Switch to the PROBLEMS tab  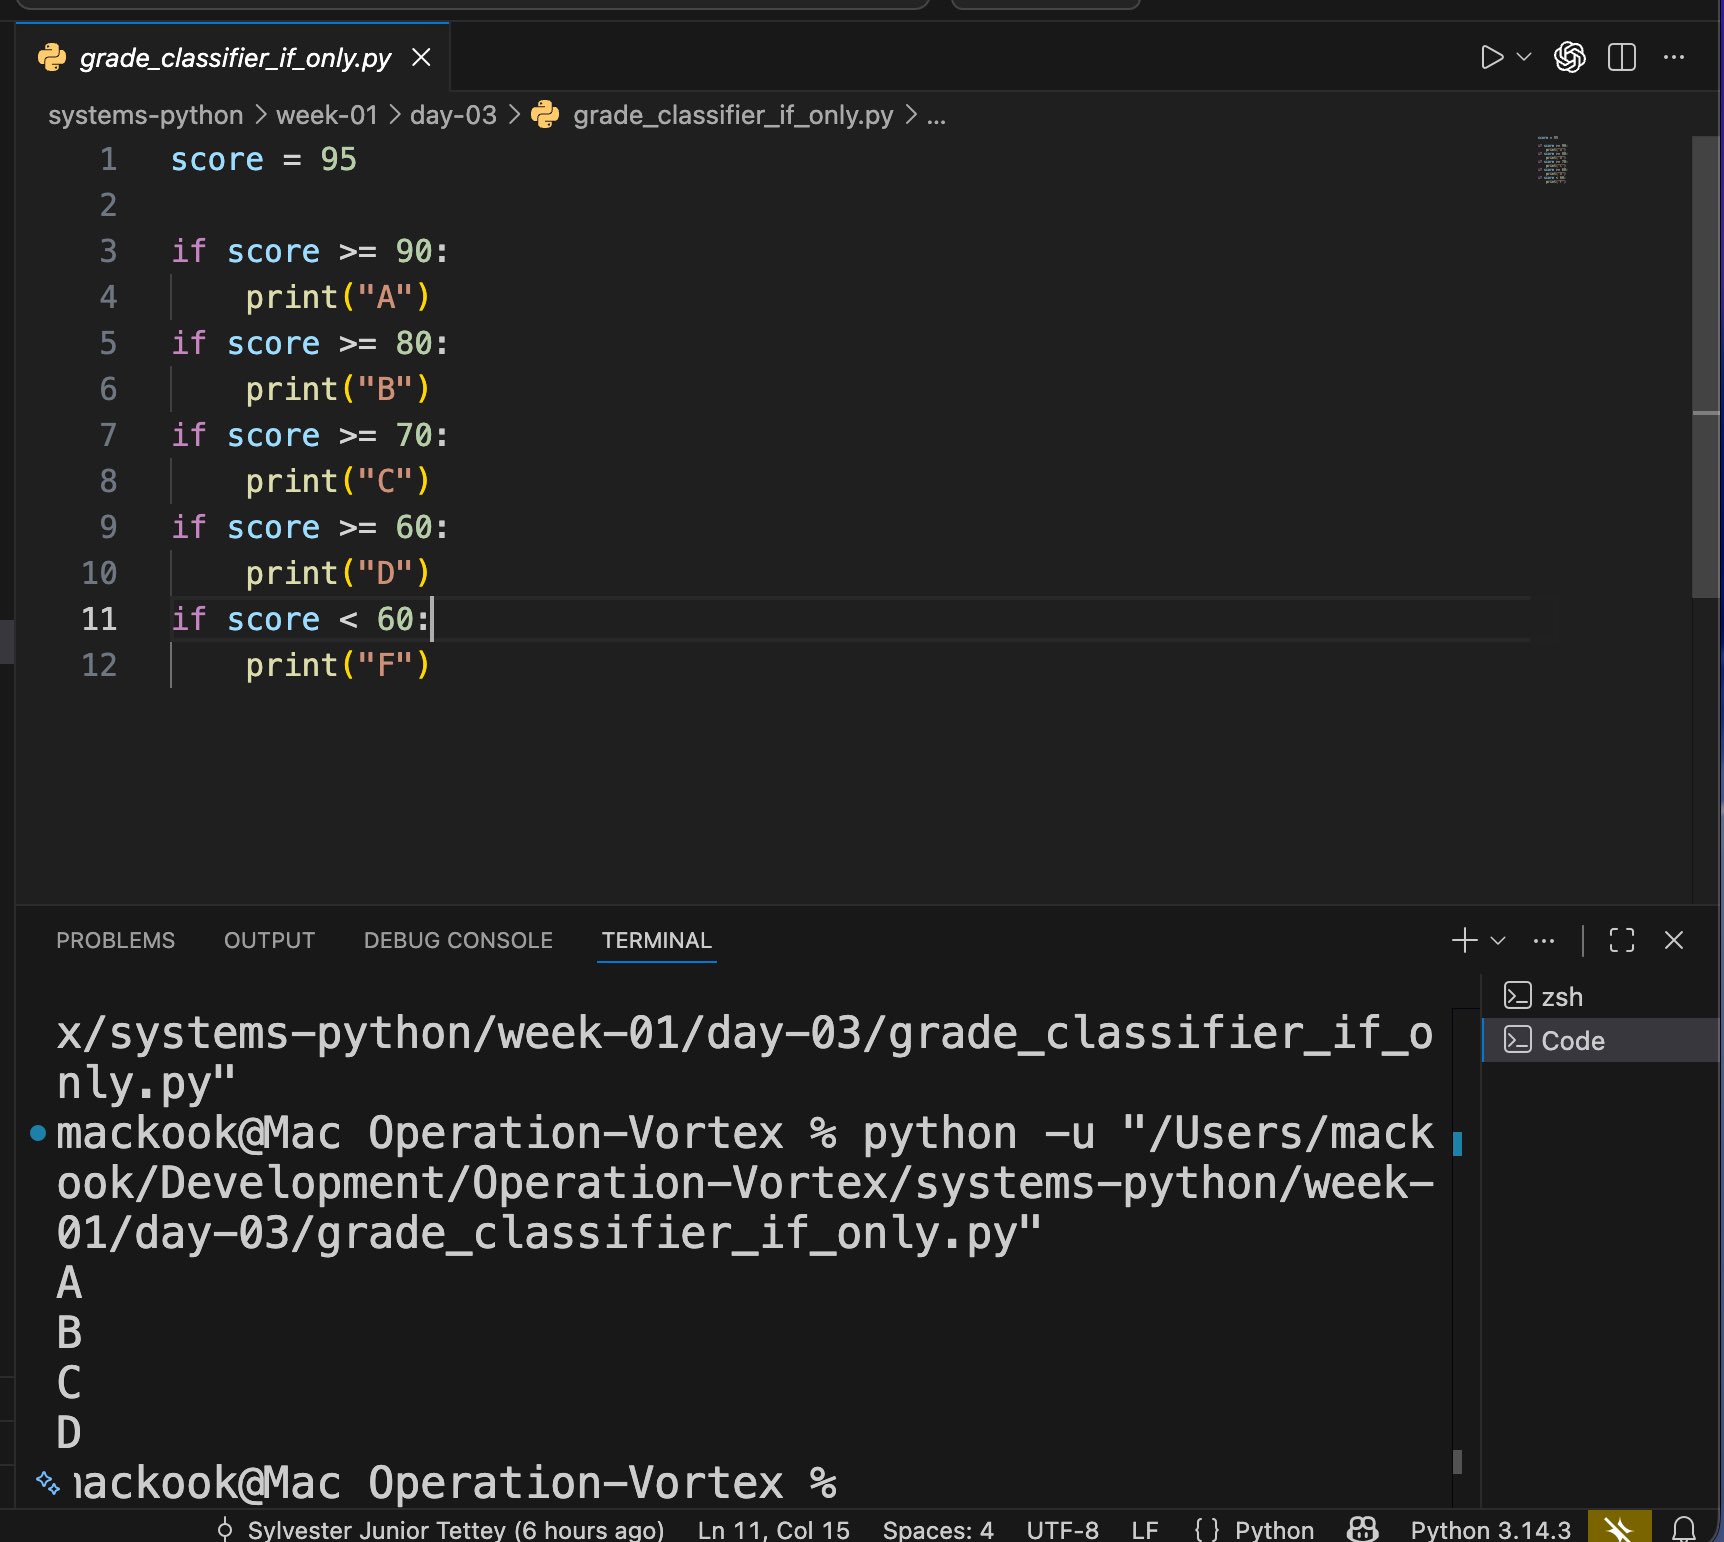(x=115, y=940)
